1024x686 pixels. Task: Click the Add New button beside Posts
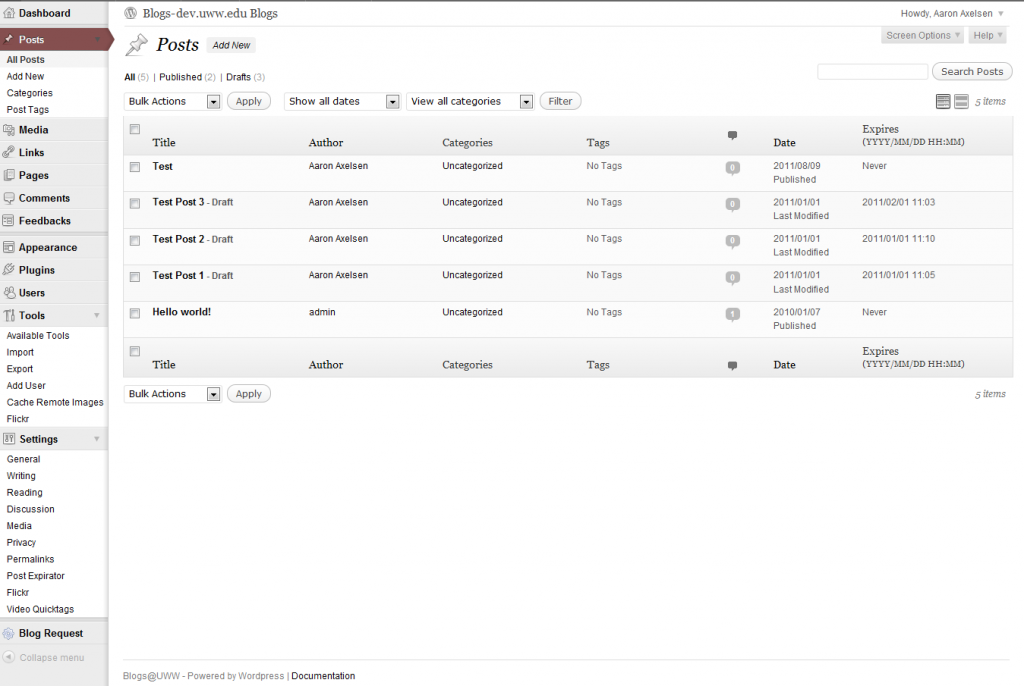[231, 45]
